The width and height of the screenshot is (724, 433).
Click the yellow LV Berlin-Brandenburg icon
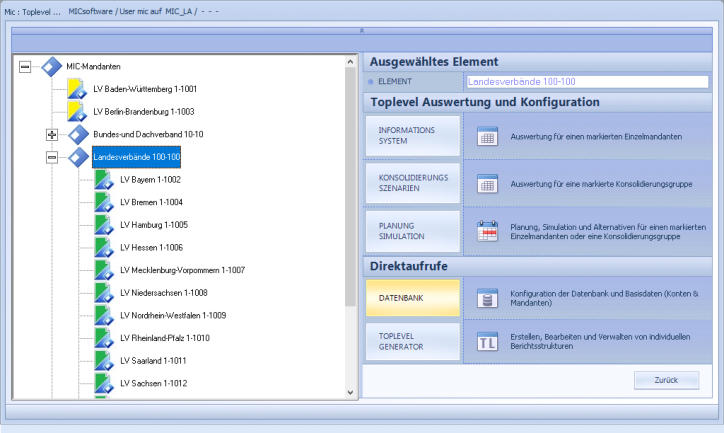point(79,111)
